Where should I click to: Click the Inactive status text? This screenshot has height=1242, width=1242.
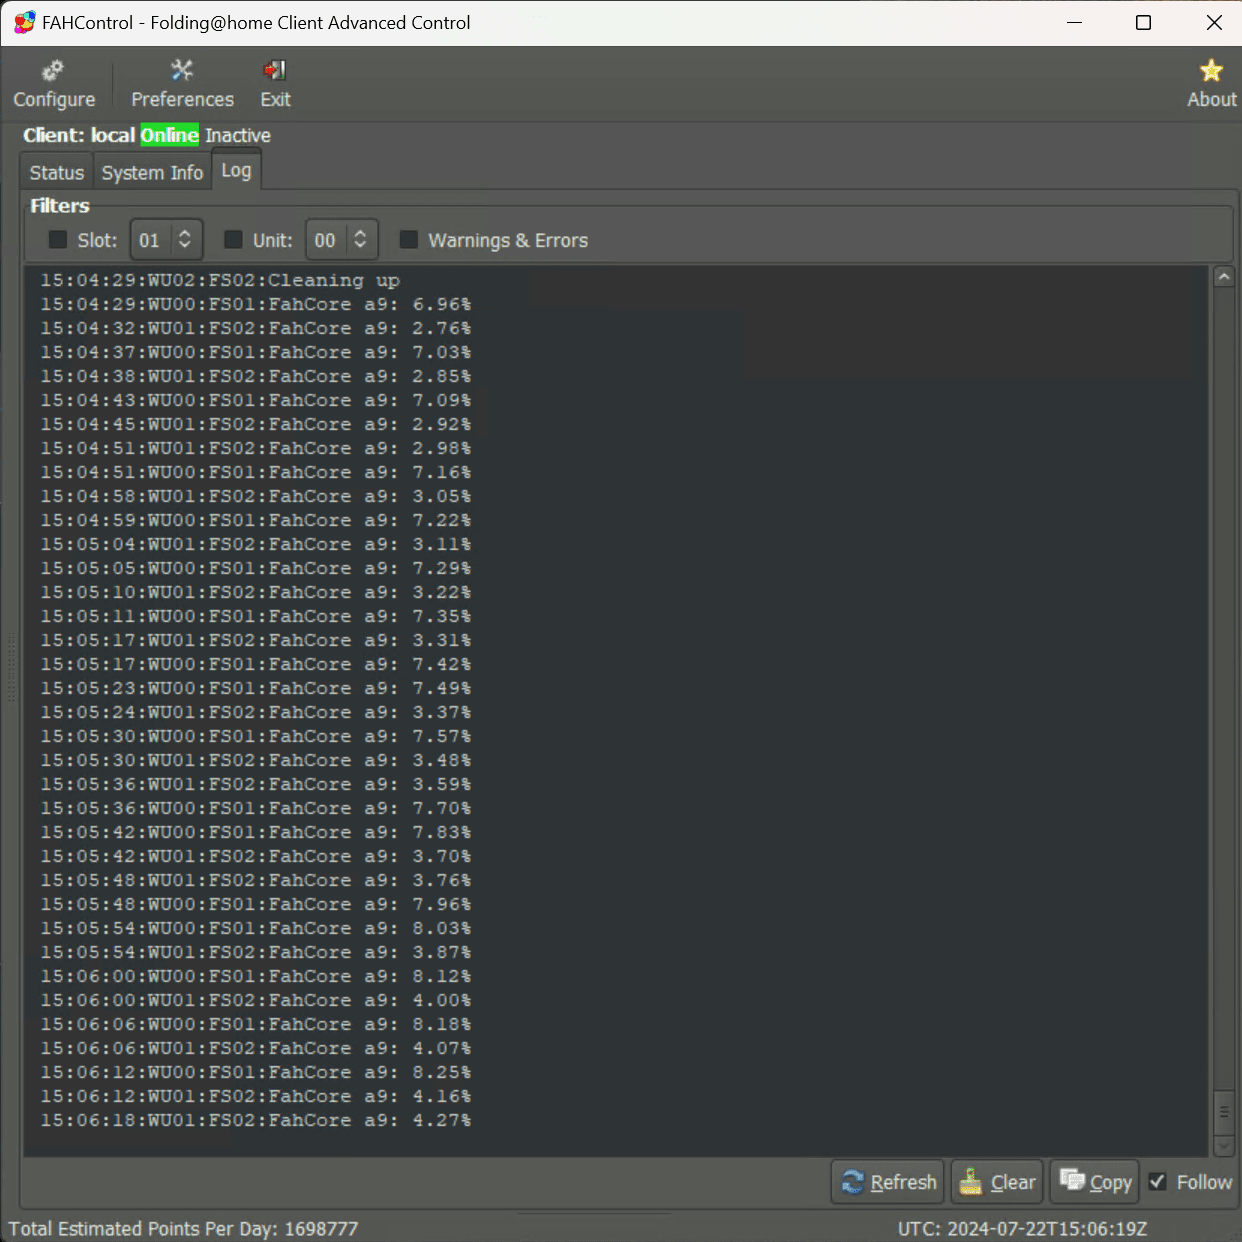point(238,135)
